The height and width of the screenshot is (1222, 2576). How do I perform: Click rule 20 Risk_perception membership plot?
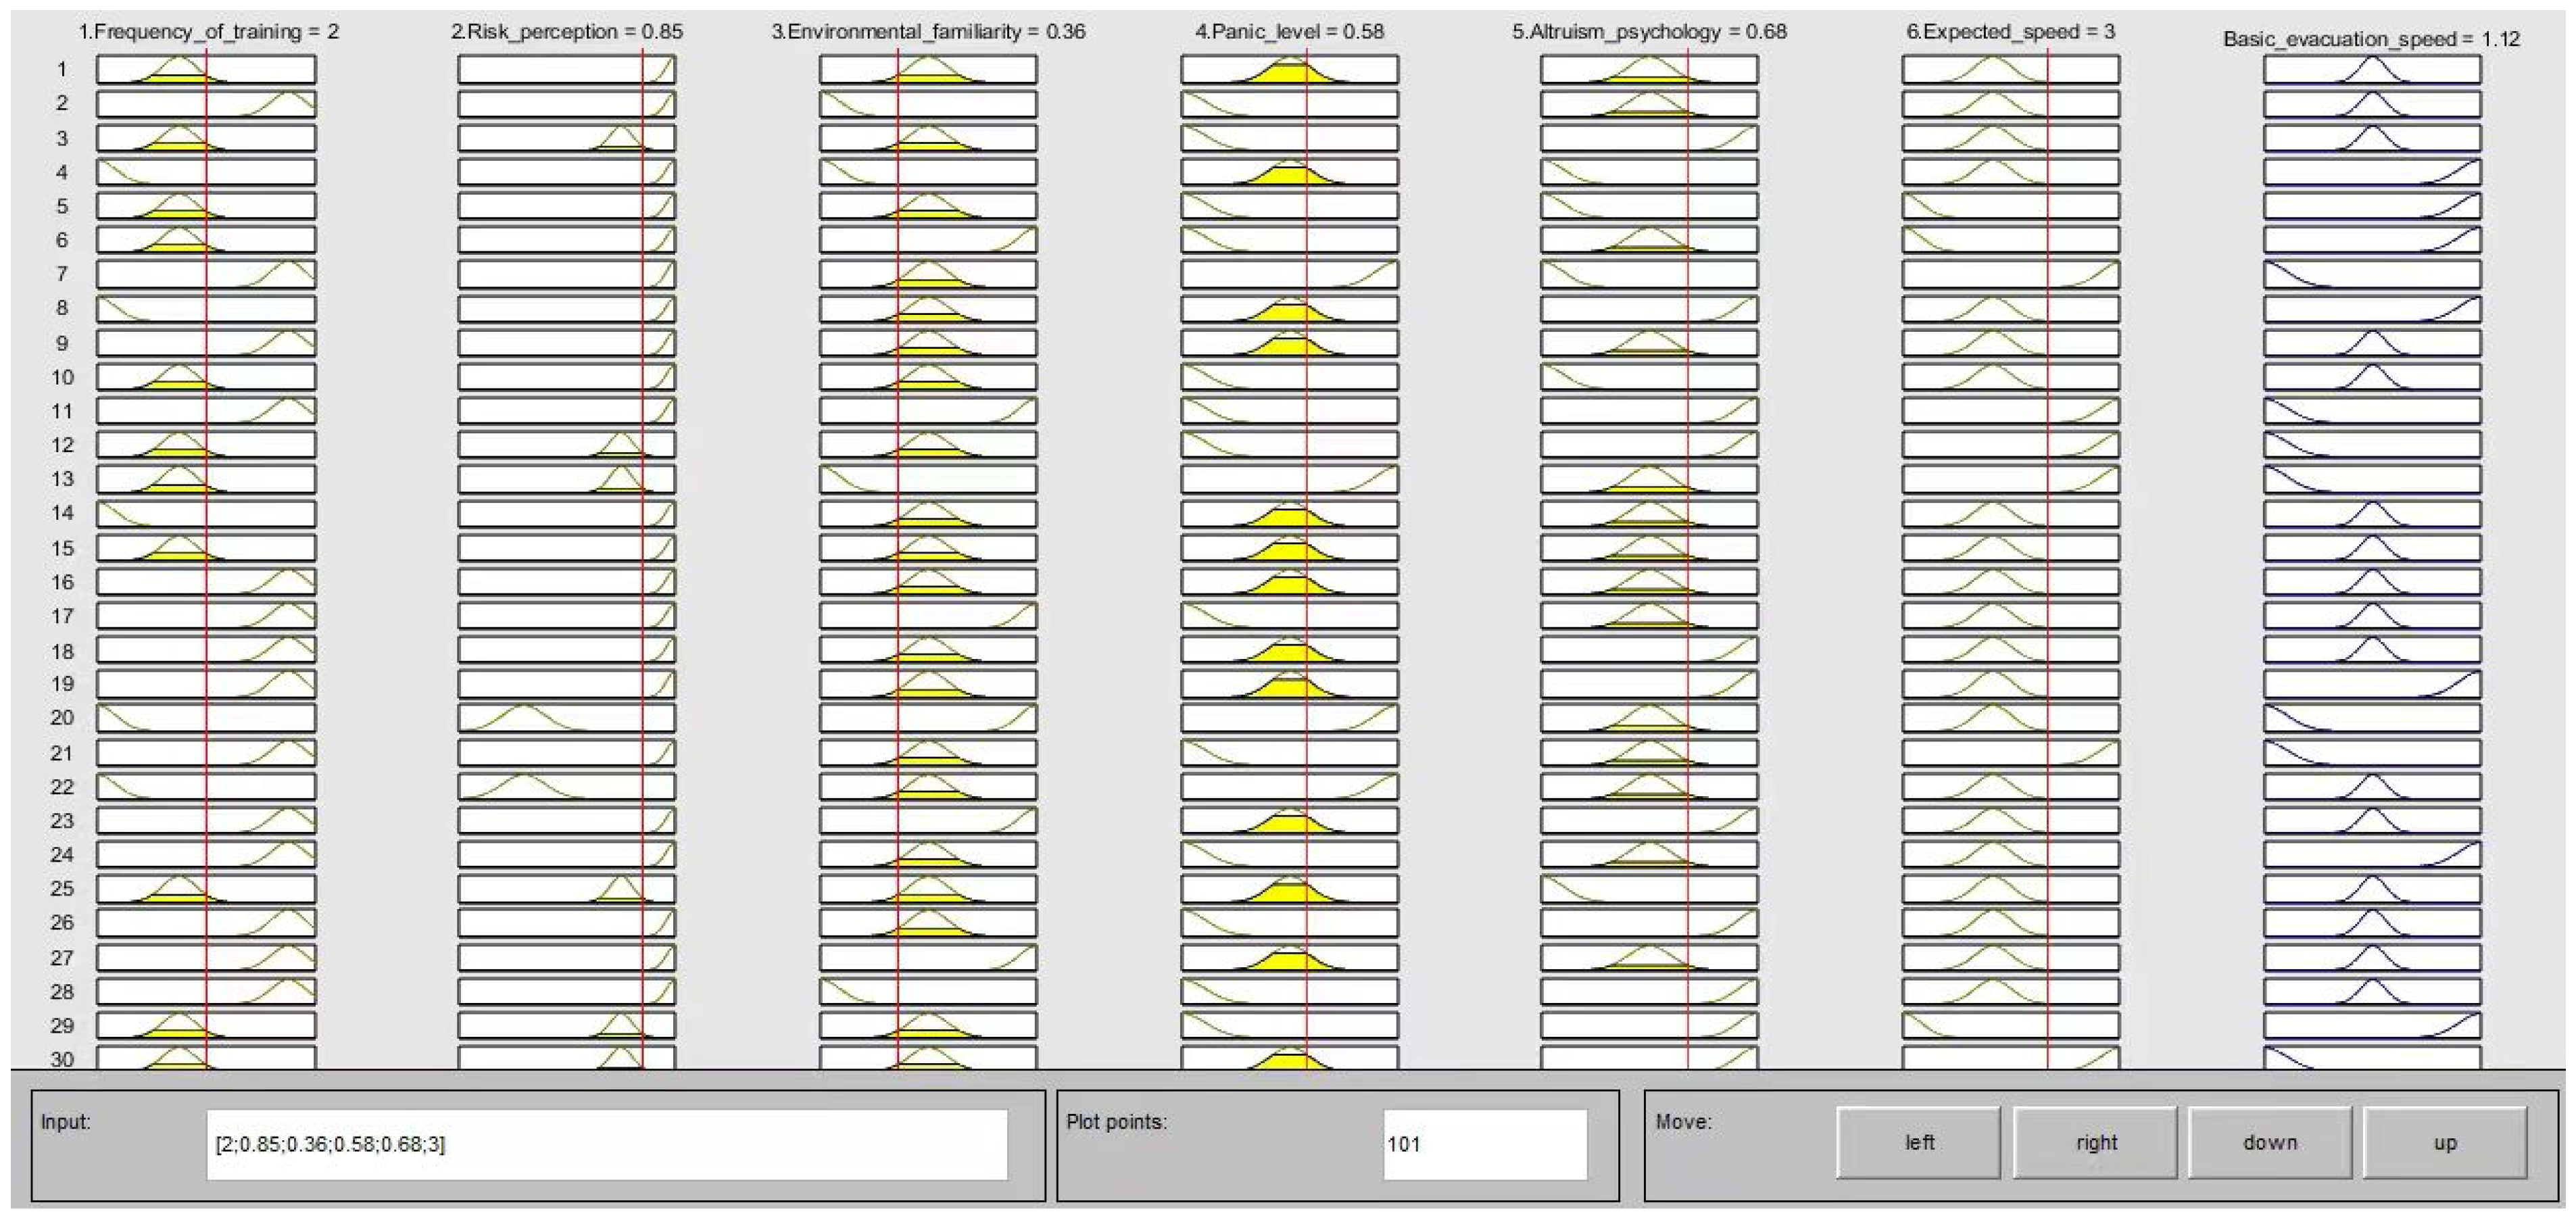(x=567, y=718)
